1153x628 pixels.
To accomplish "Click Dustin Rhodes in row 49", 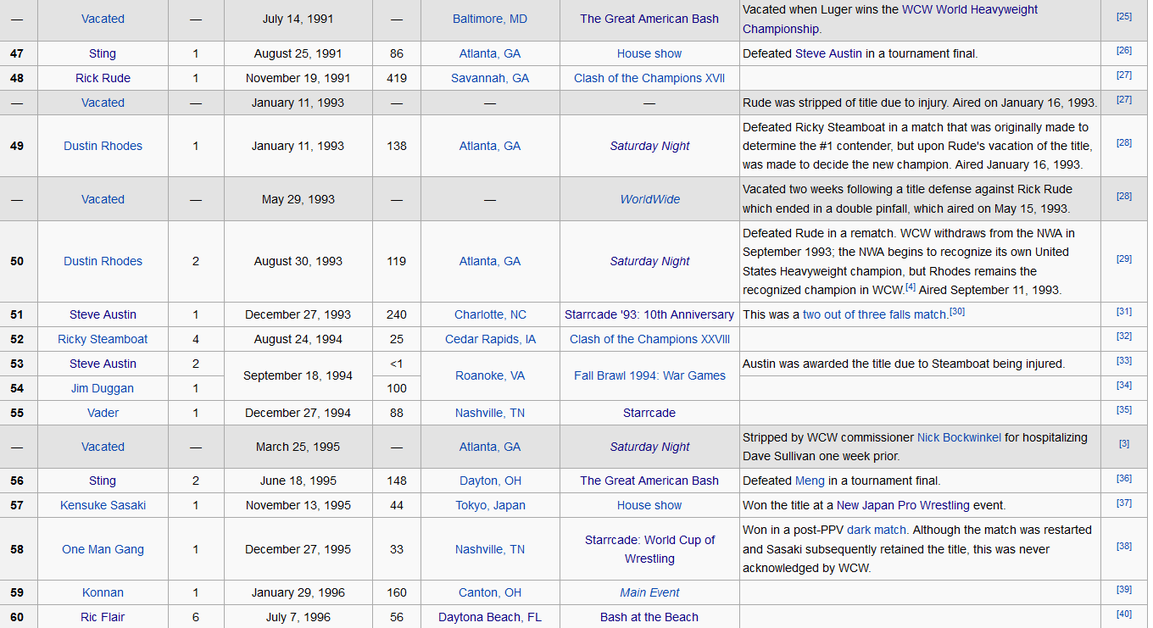I will (x=102, y=146).
